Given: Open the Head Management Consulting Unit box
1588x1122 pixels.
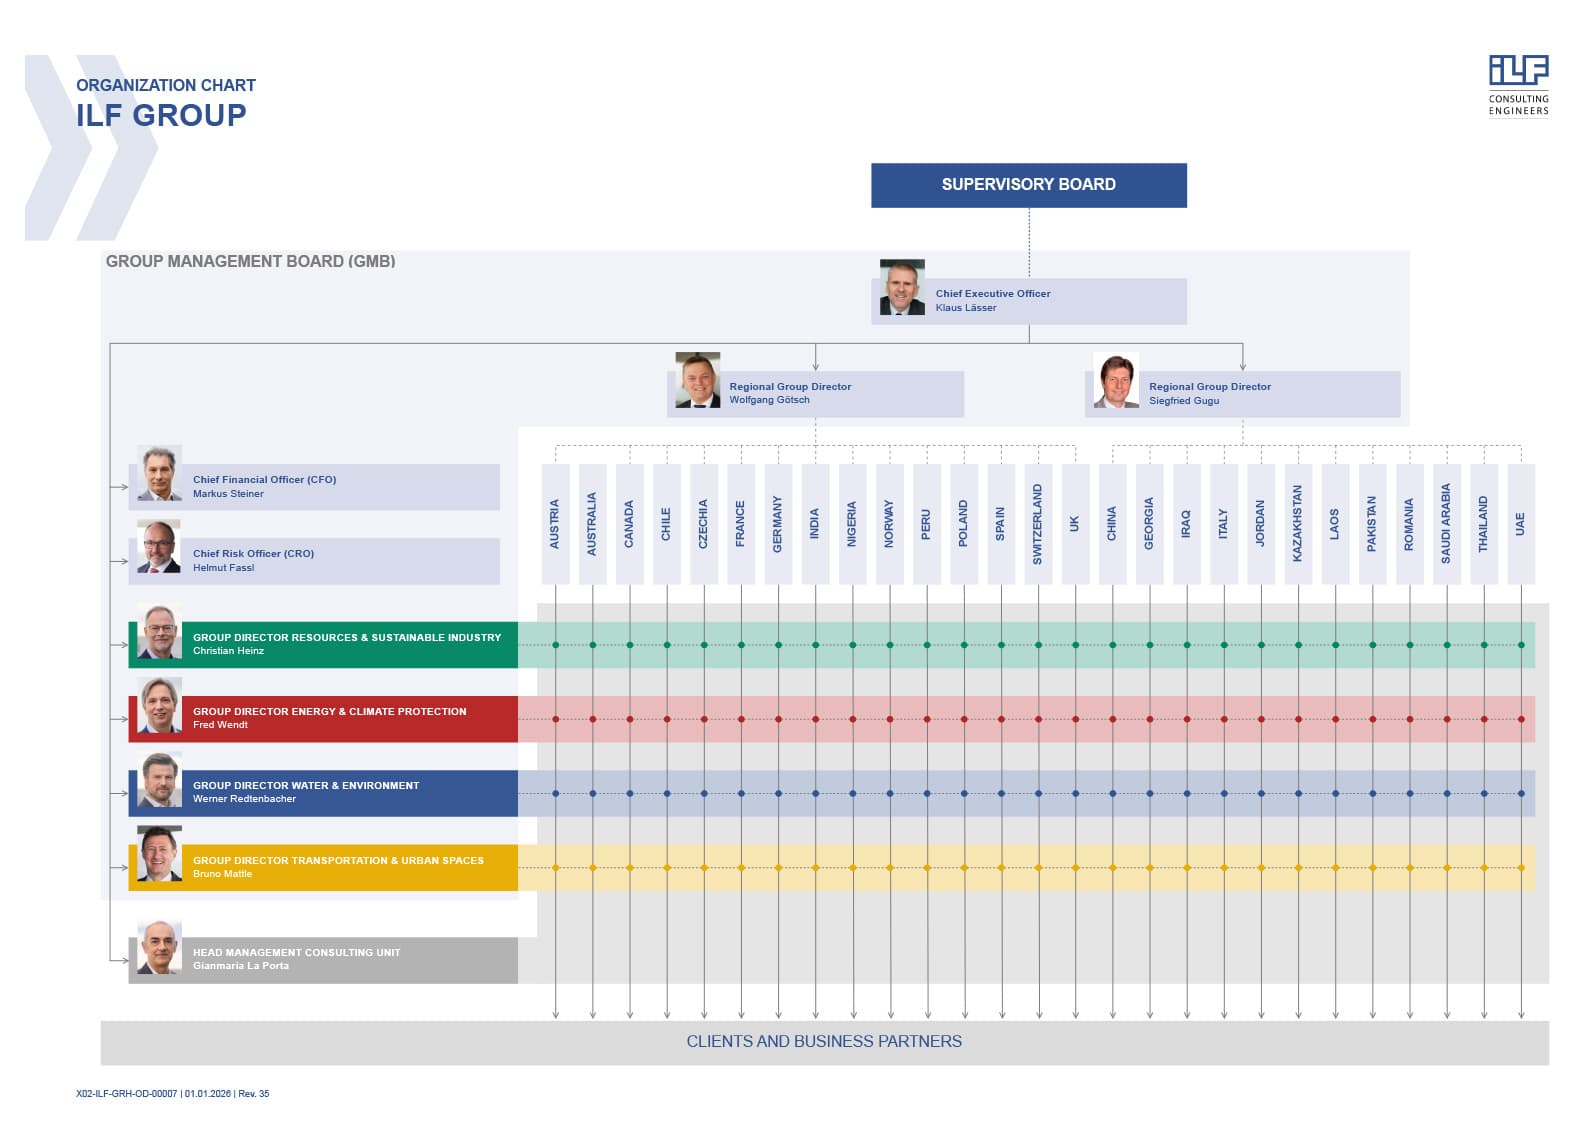Looking at the screenshot, I should 323,960.
